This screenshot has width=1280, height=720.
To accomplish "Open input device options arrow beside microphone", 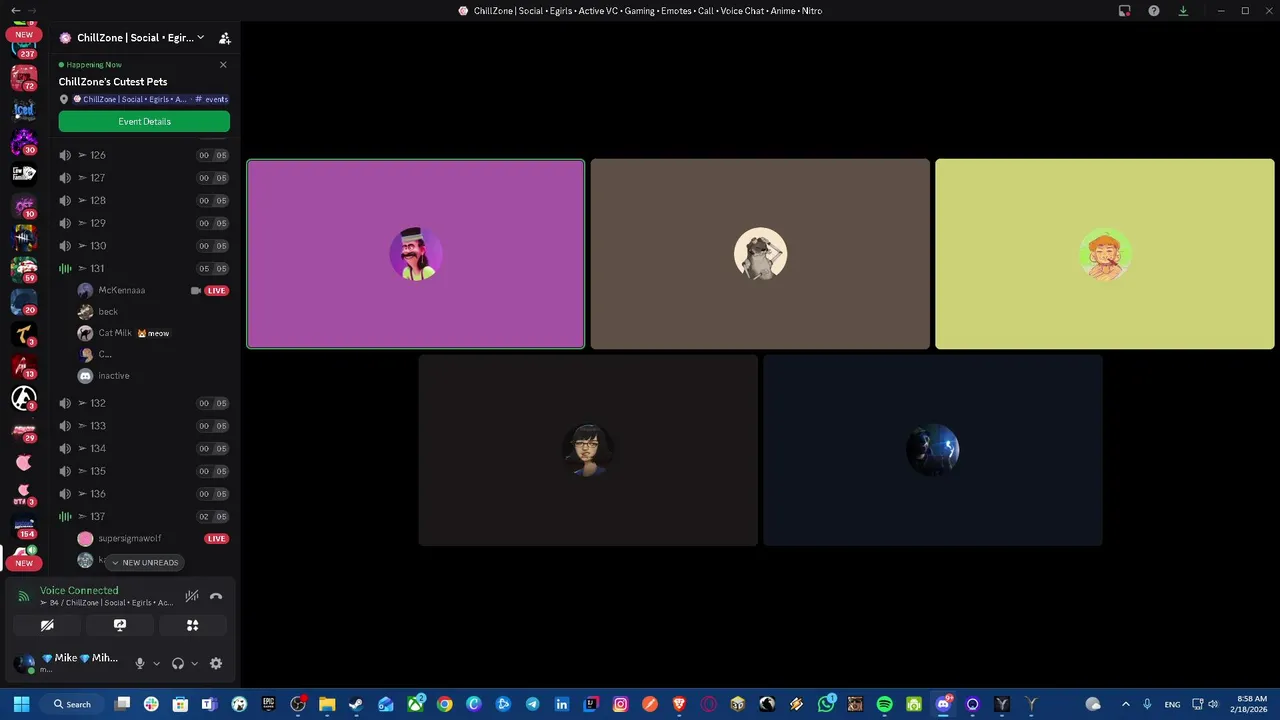I will pyautogui.click(x=156, y=663).
